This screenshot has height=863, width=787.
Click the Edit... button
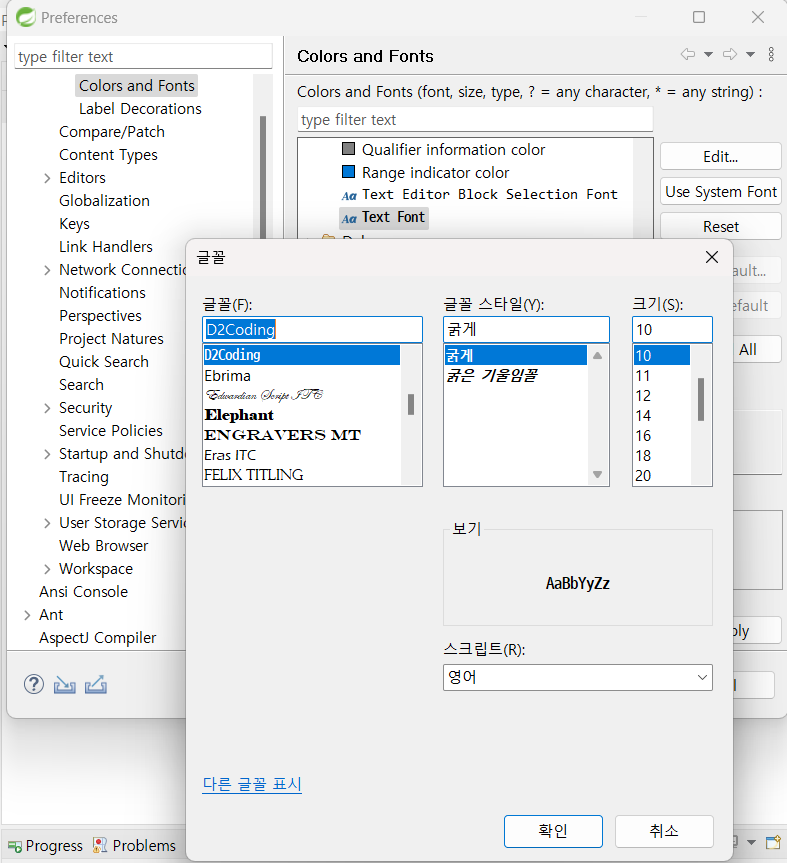720,156
